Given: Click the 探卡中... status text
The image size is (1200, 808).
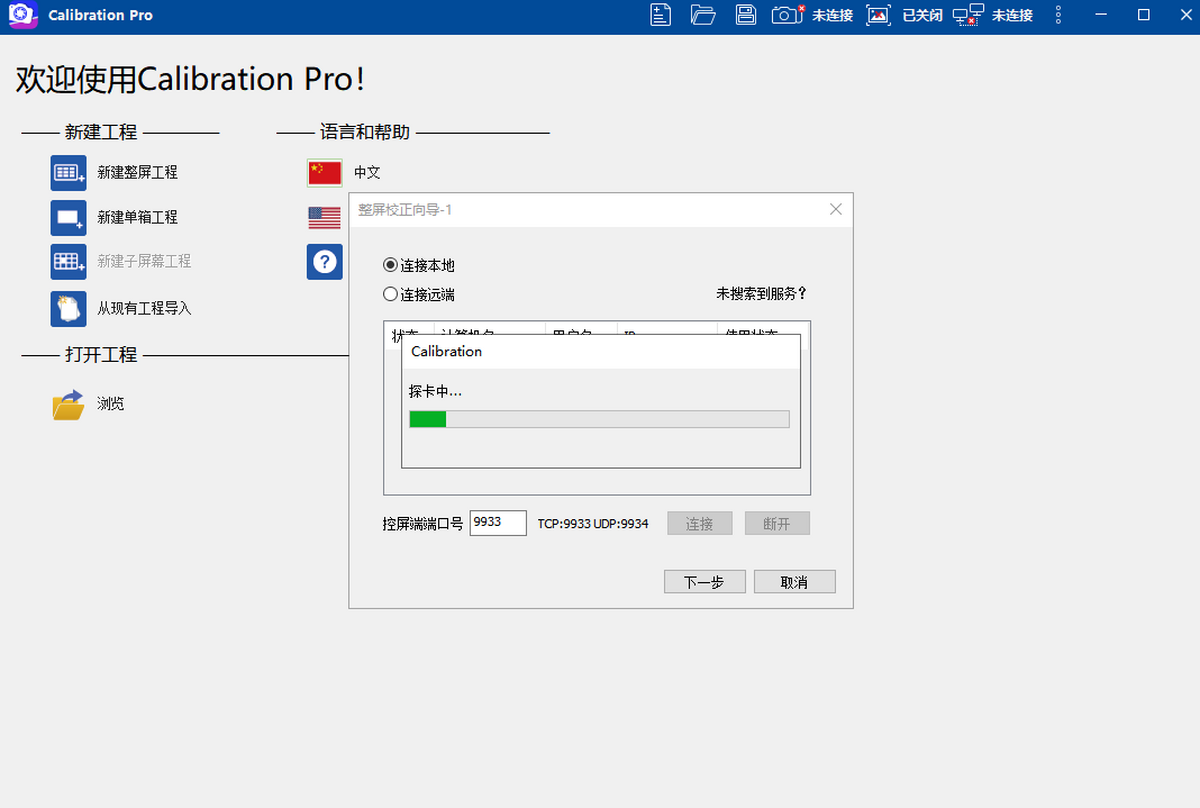Looking at the screenshot, I should point(435,391).
